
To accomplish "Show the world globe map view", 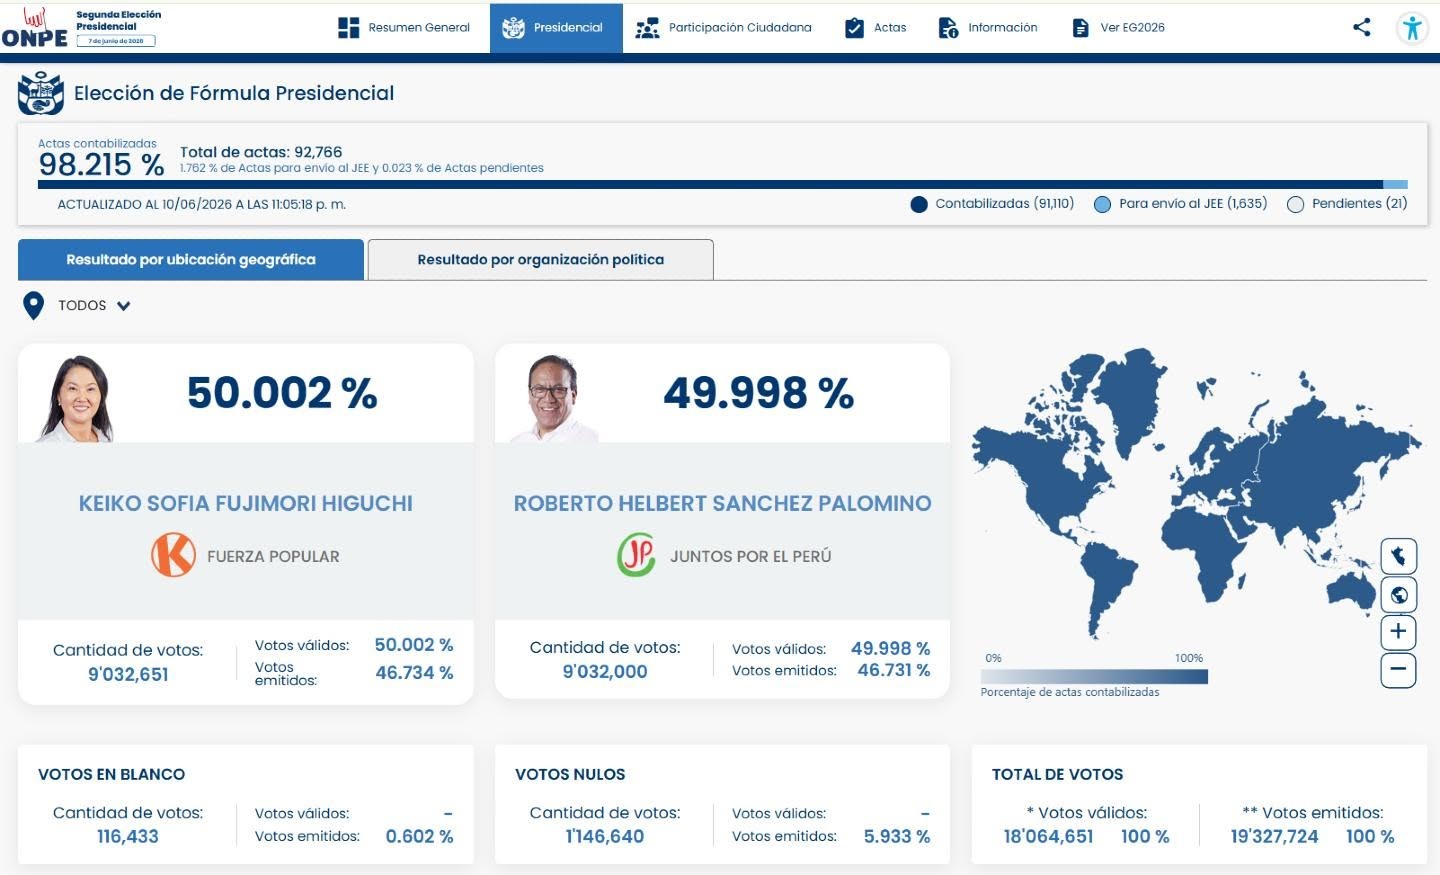I will click(x=1398, y=595).
